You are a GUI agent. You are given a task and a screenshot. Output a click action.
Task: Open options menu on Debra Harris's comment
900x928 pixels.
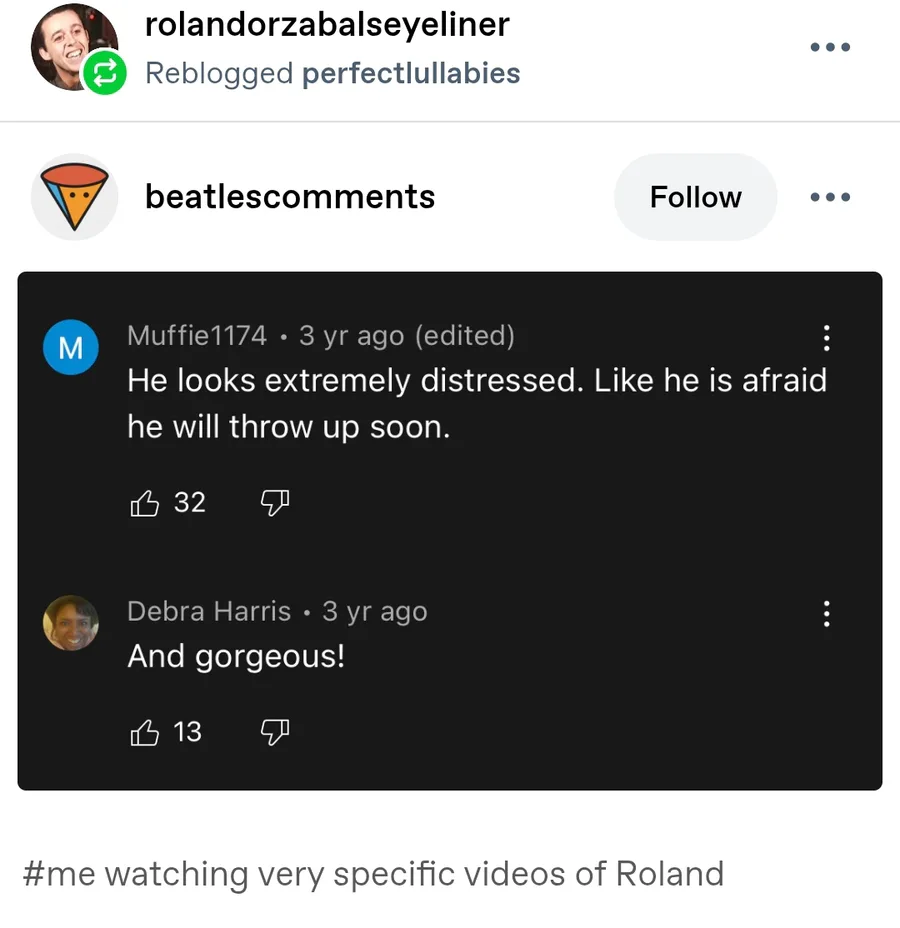(x=826, y=613)
